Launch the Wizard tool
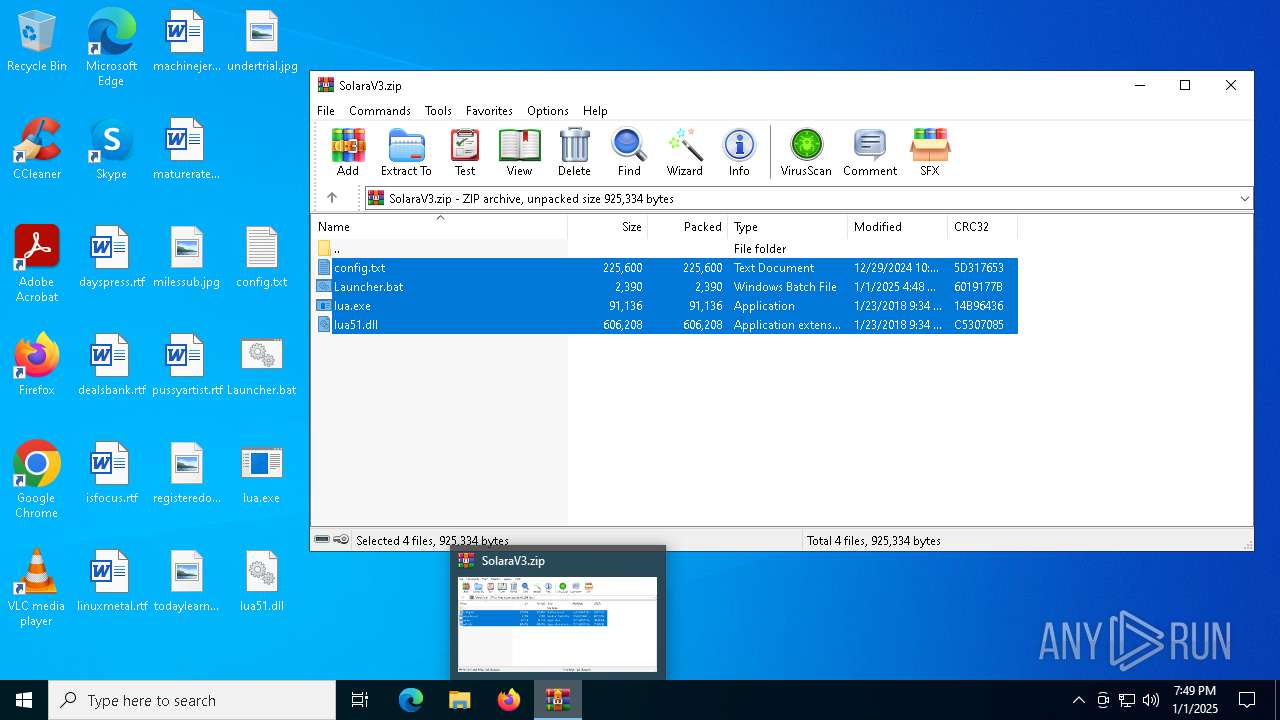Viewport: 1280px width, 720px height. [685, 153]
